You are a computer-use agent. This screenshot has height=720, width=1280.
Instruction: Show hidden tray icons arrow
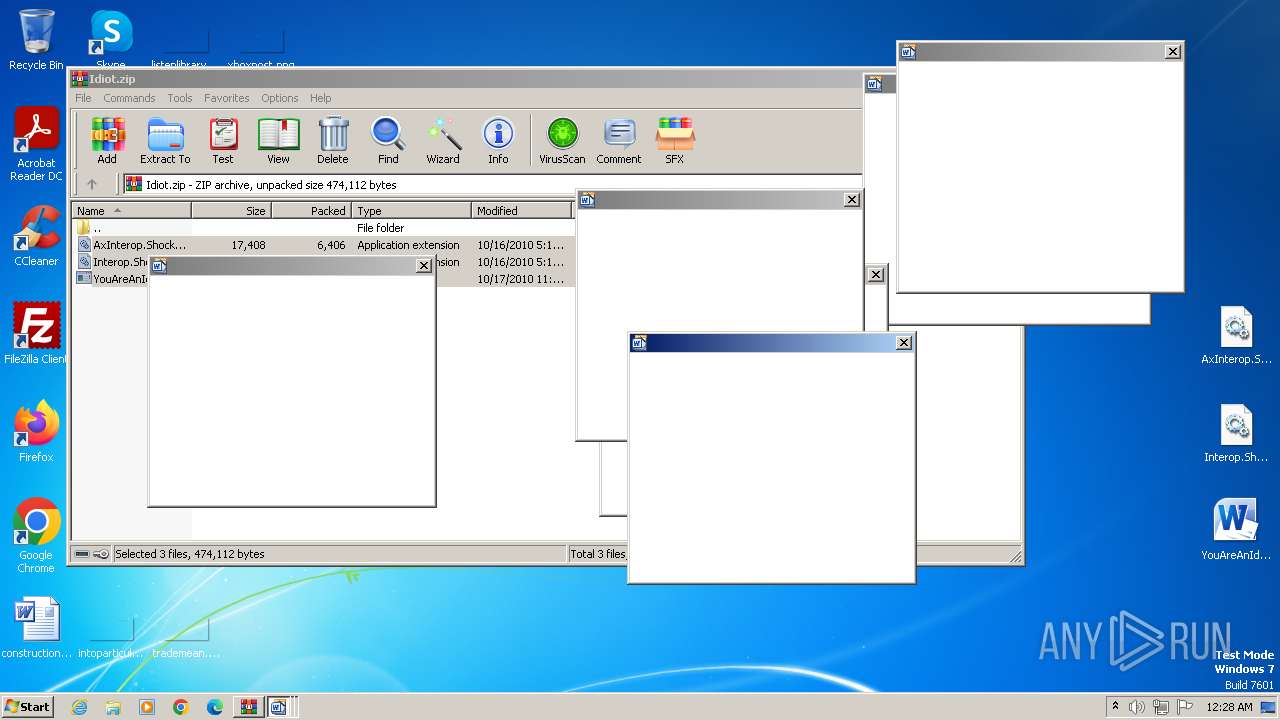point(1115,706)
